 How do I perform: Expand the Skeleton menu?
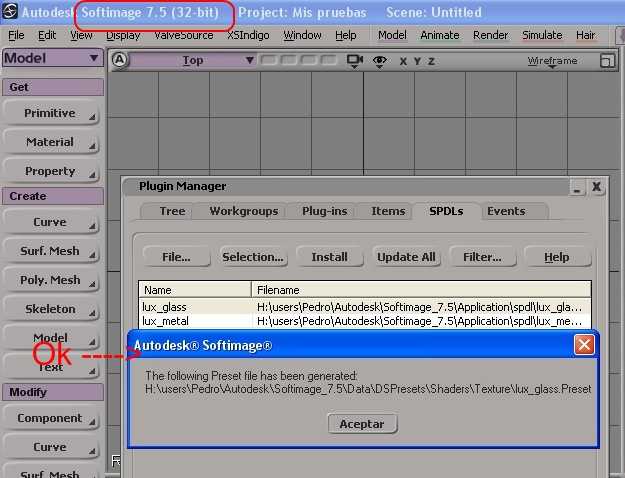tap(51, 309)
